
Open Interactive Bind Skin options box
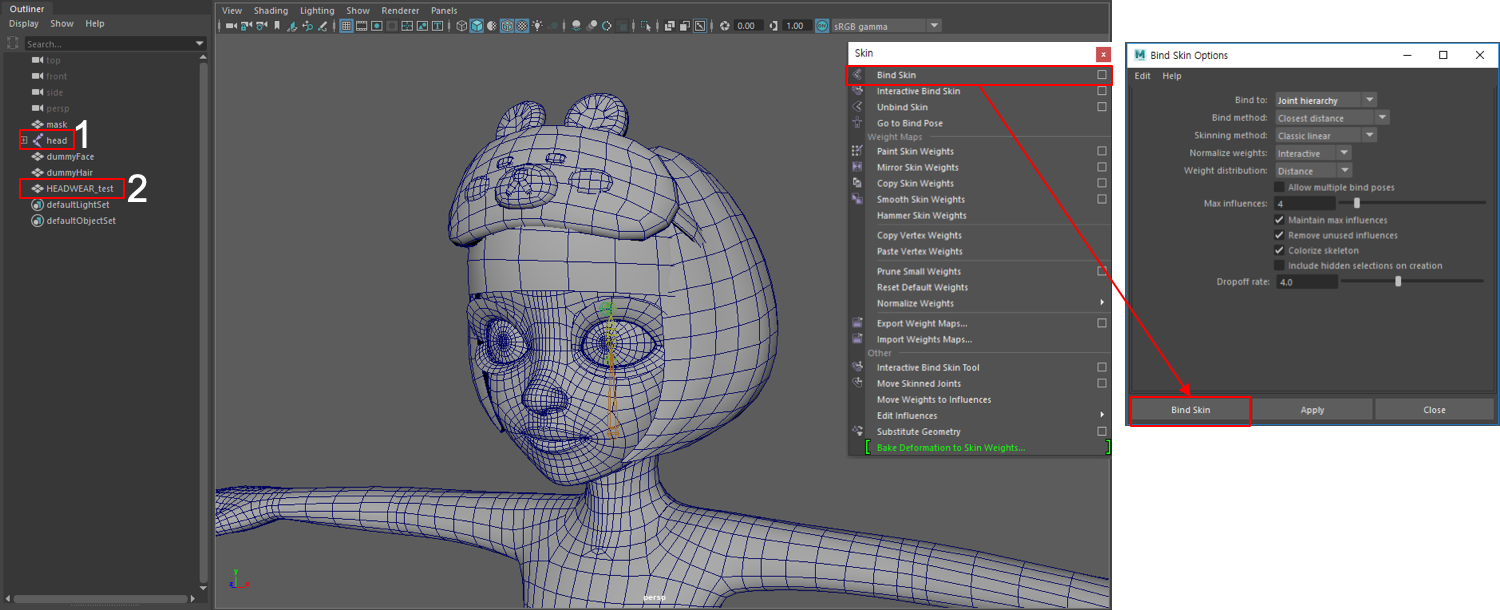pos(1102,91)
